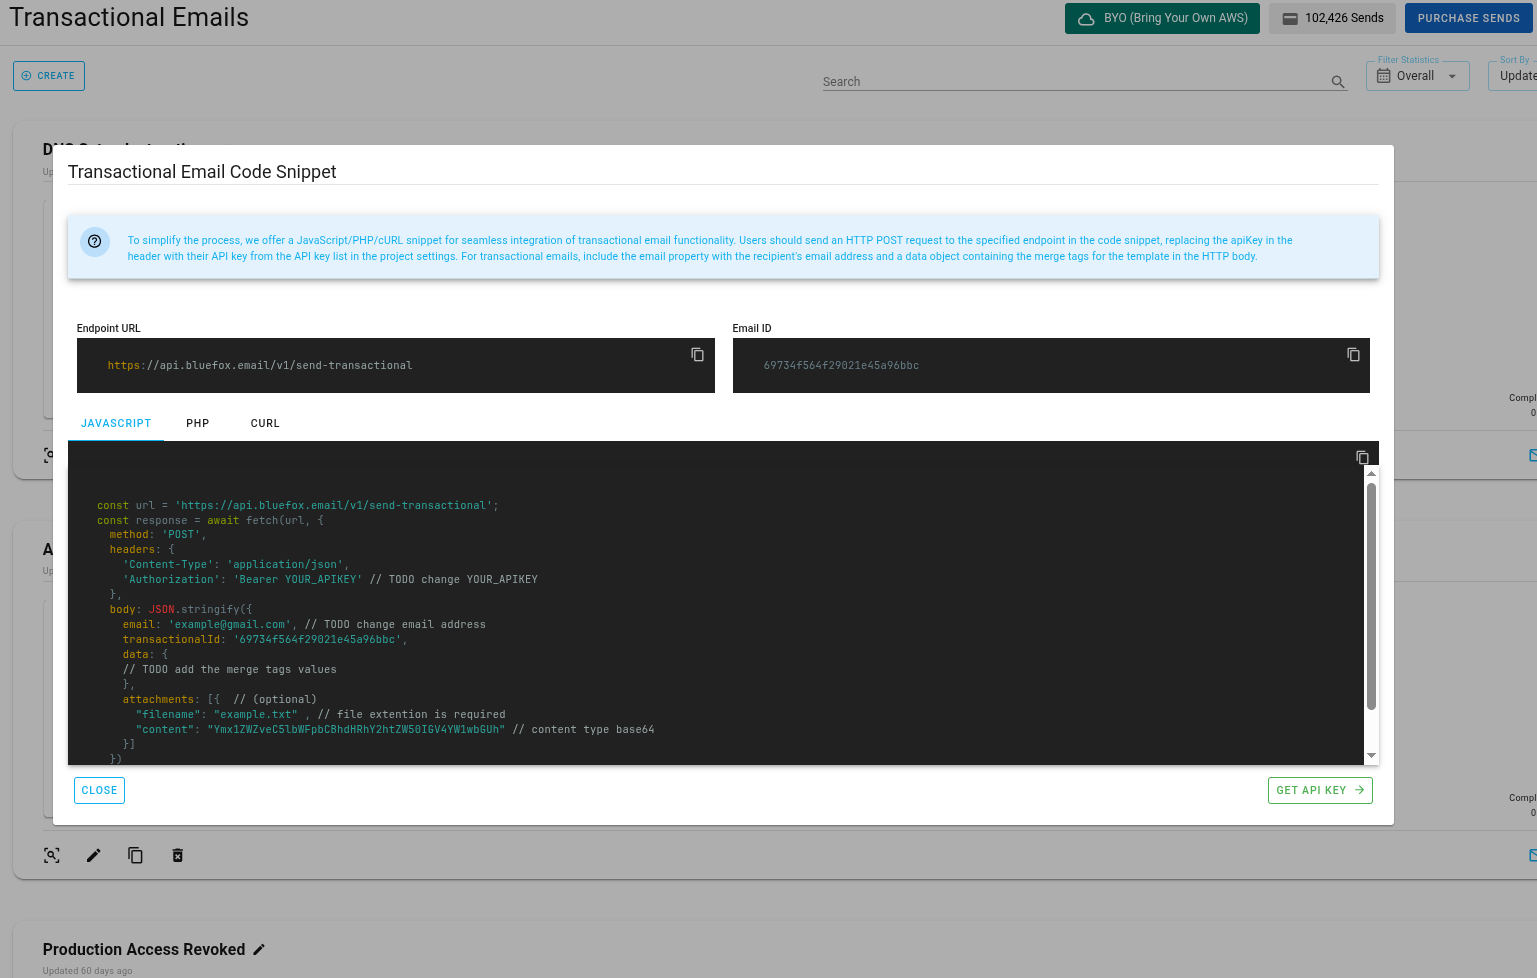This screenshot has width=1537, height=978.
Task: Open the preview magnifier icon for the template
Action: pos(51,855)
